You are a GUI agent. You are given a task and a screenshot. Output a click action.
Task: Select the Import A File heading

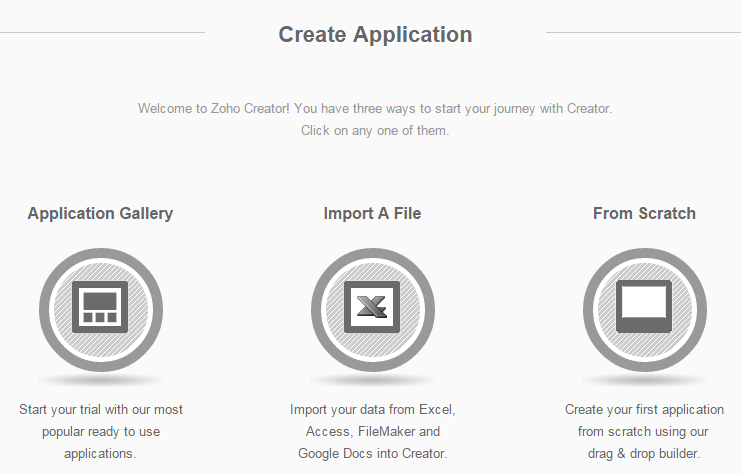coord(372,213)
